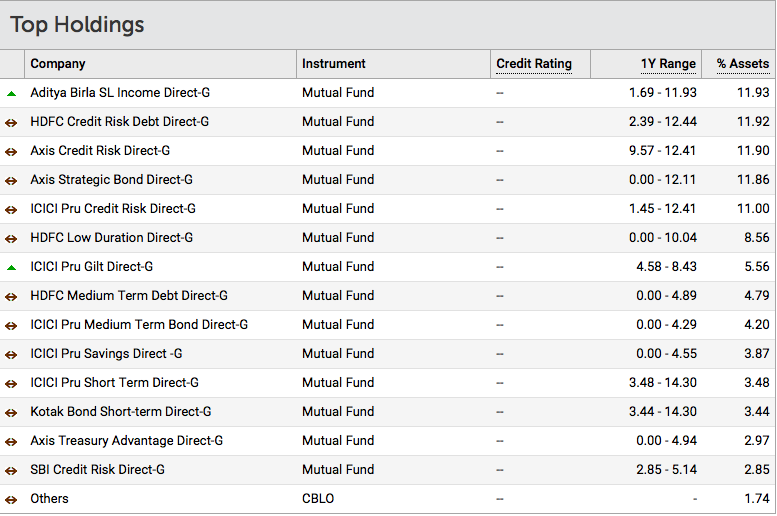
Task: Click the unchanged arrow icon beside Others row
Action: pyautogui.click(x=11, y=500)
